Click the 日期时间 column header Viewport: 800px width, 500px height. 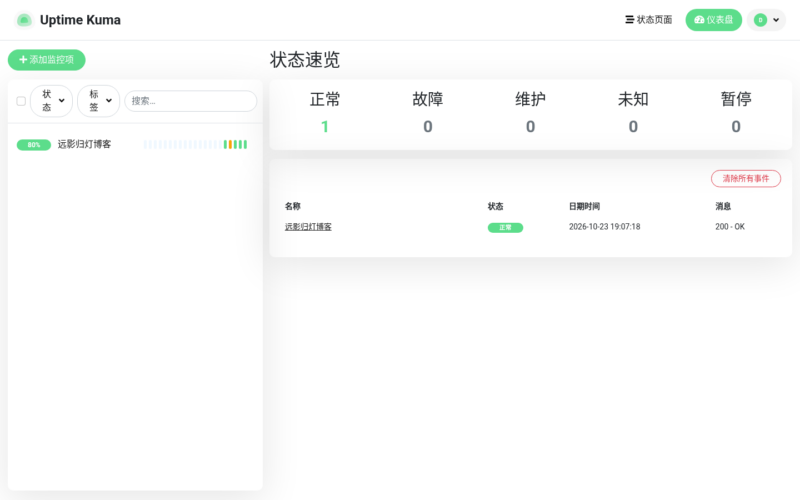[x=584, y=206]
